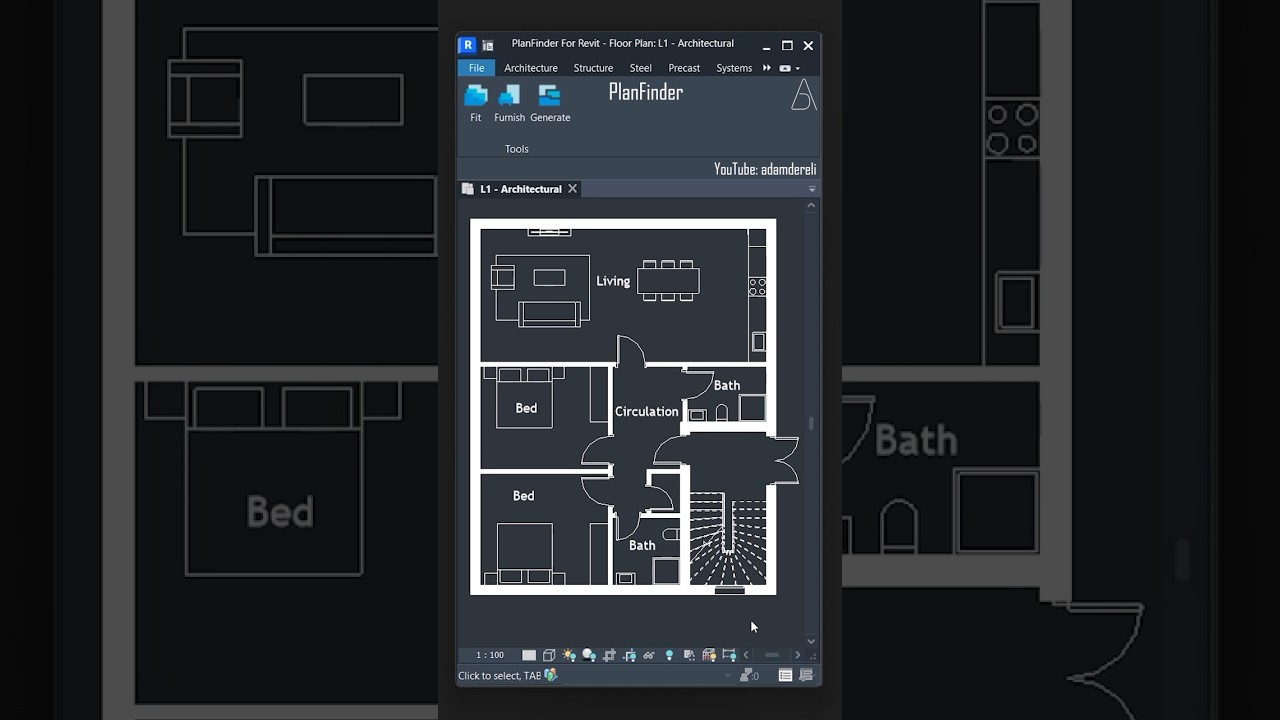Click the Generate tool icon
The height and width of the screenshot is (720, 1280).
point(549,95)
